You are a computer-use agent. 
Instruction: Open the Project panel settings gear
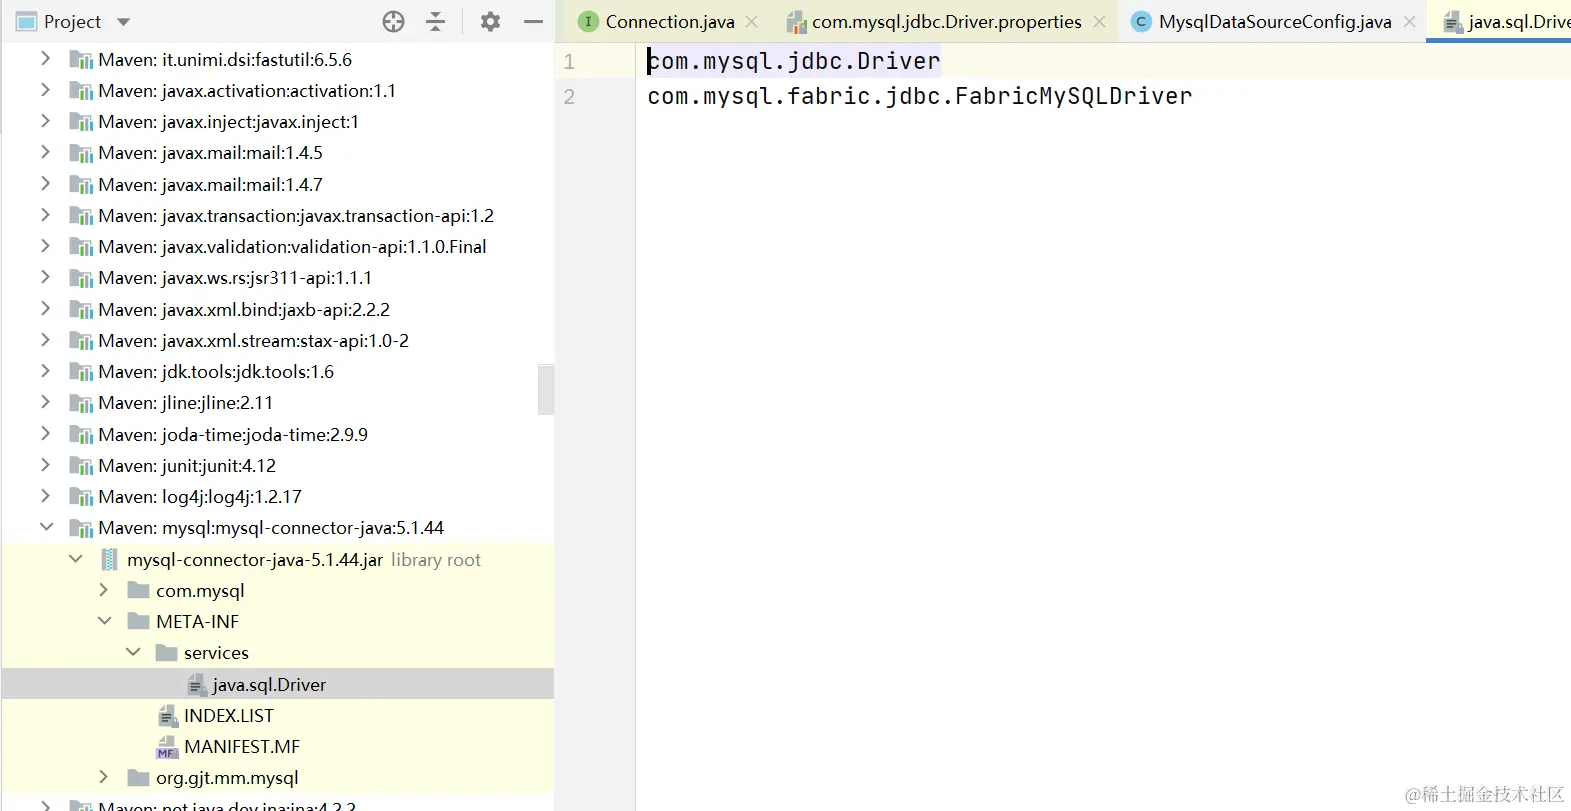pos(490,21)
